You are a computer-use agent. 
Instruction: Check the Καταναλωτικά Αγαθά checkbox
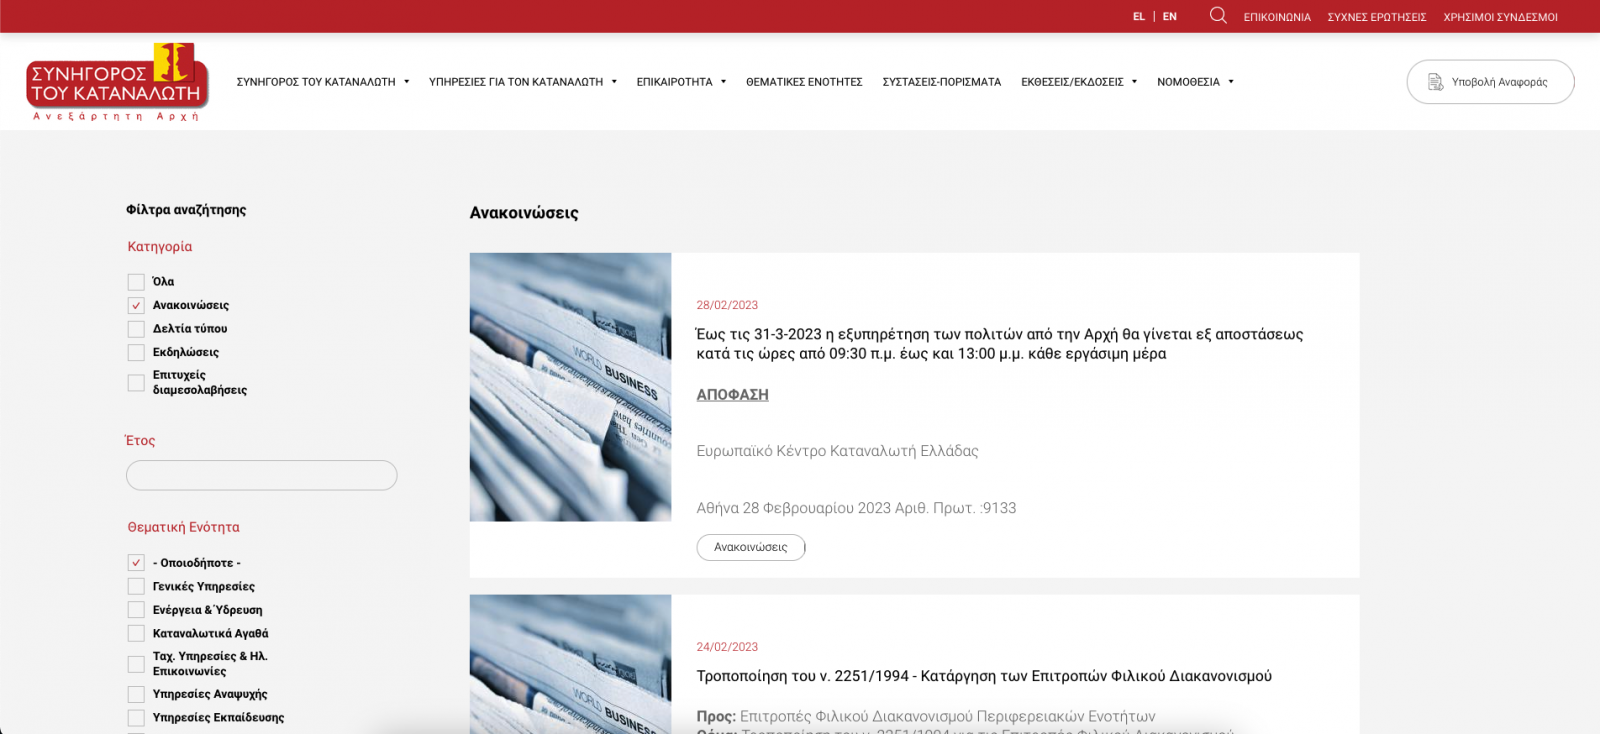[136, 633]
